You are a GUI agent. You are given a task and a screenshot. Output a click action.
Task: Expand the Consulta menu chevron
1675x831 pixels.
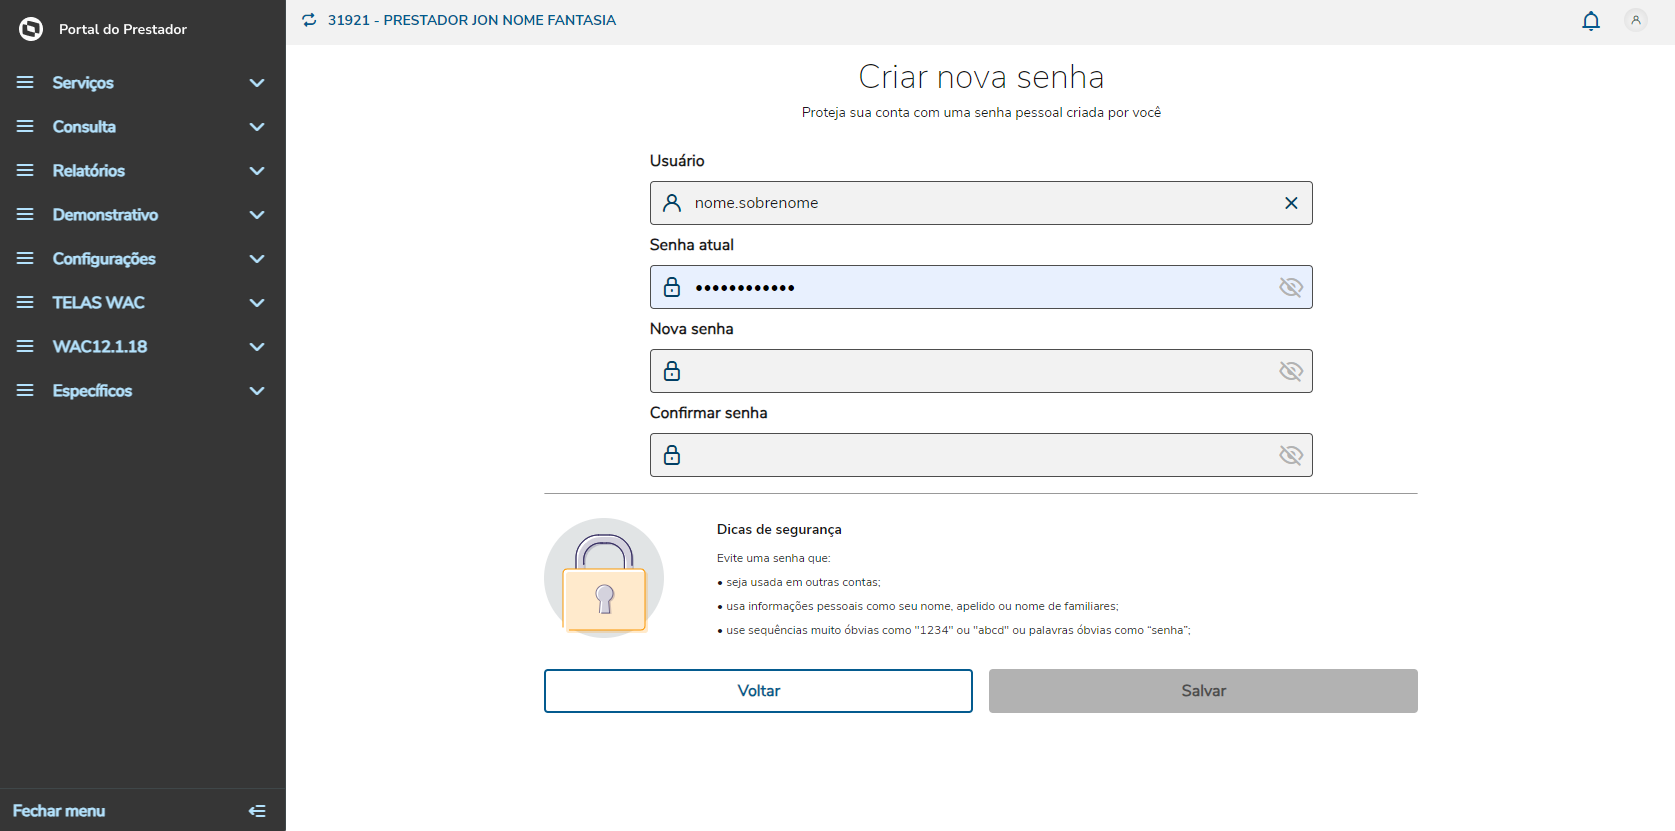[257, 127]
